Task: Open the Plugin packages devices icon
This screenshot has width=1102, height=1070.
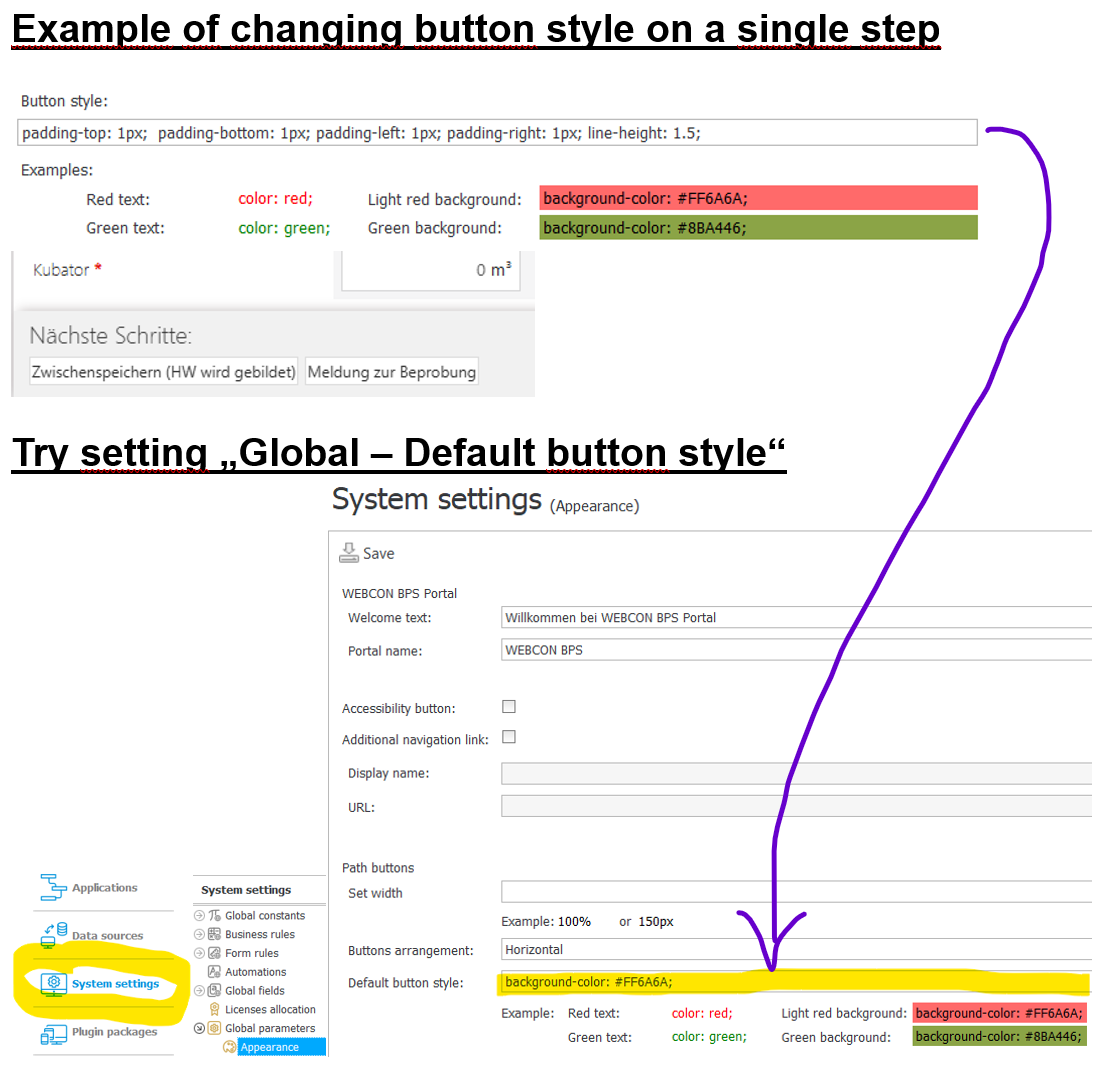Action: [53, 1033]
